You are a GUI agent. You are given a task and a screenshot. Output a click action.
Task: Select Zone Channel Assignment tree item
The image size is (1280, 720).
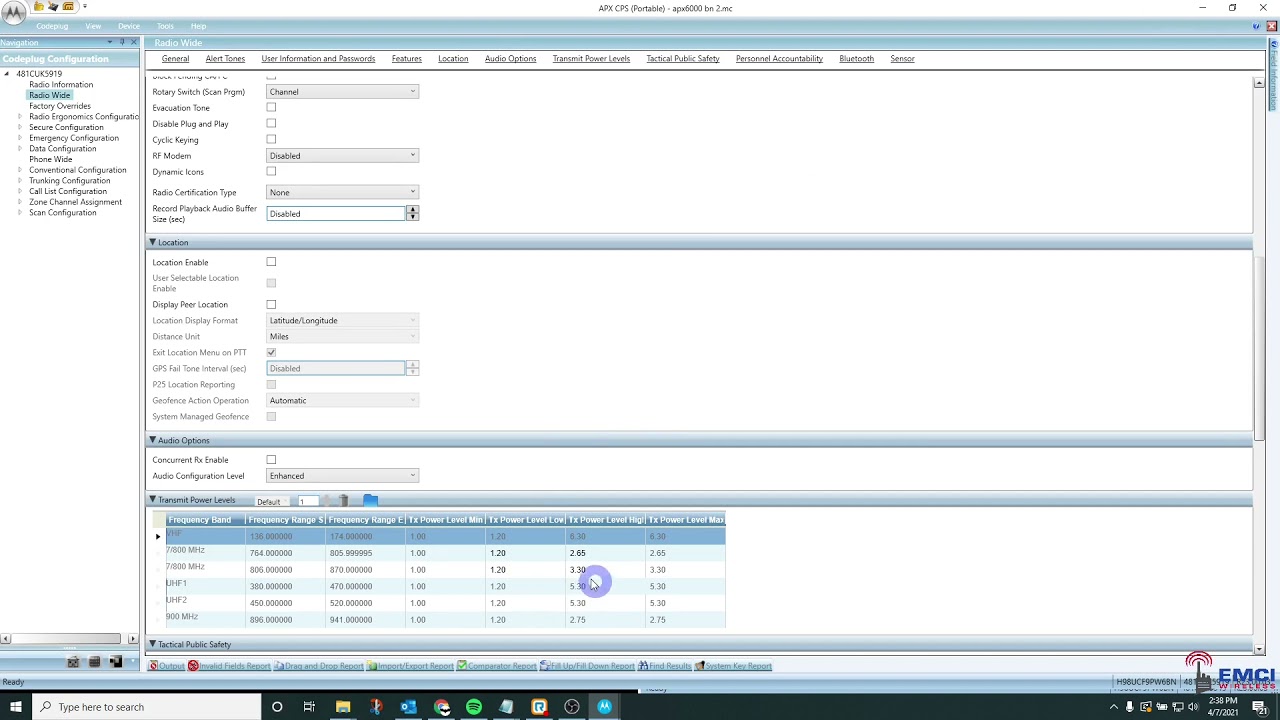[x=75, y=202]
